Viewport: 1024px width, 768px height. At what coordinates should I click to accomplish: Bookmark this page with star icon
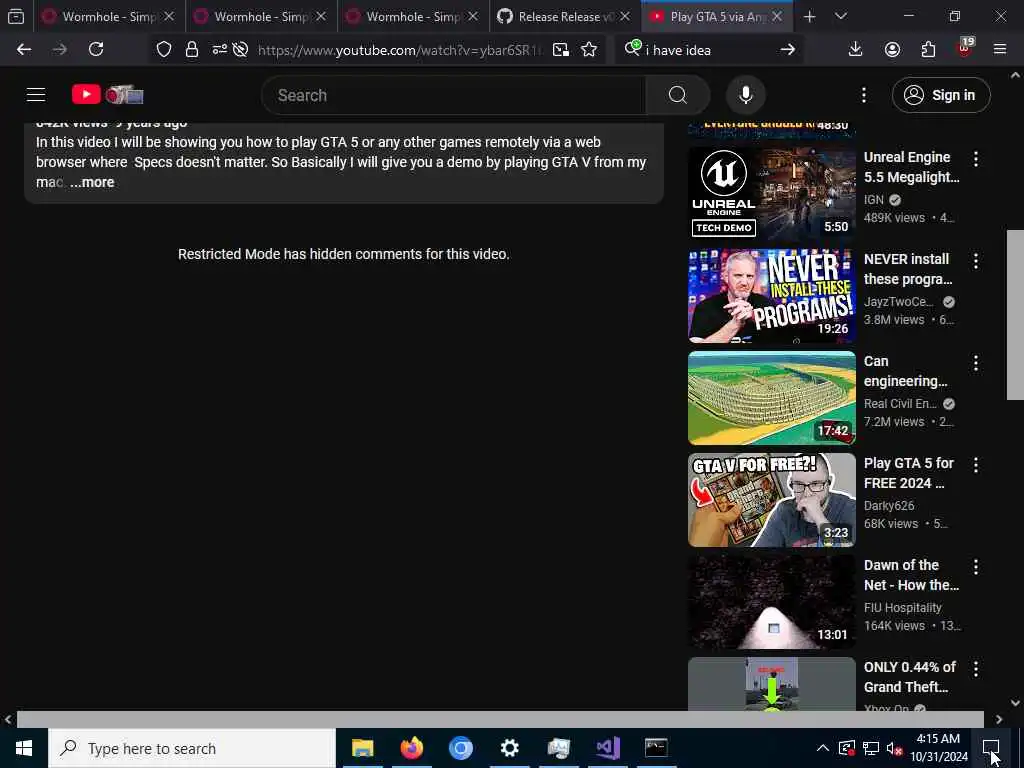pyautogui.click(x=589, y=50)
